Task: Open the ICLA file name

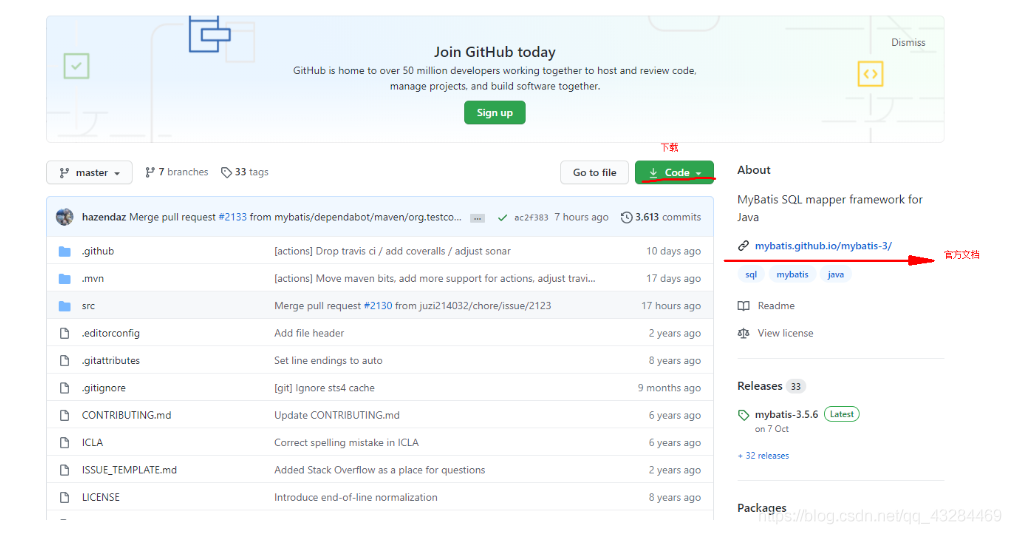Action: (x=92, y=442)
